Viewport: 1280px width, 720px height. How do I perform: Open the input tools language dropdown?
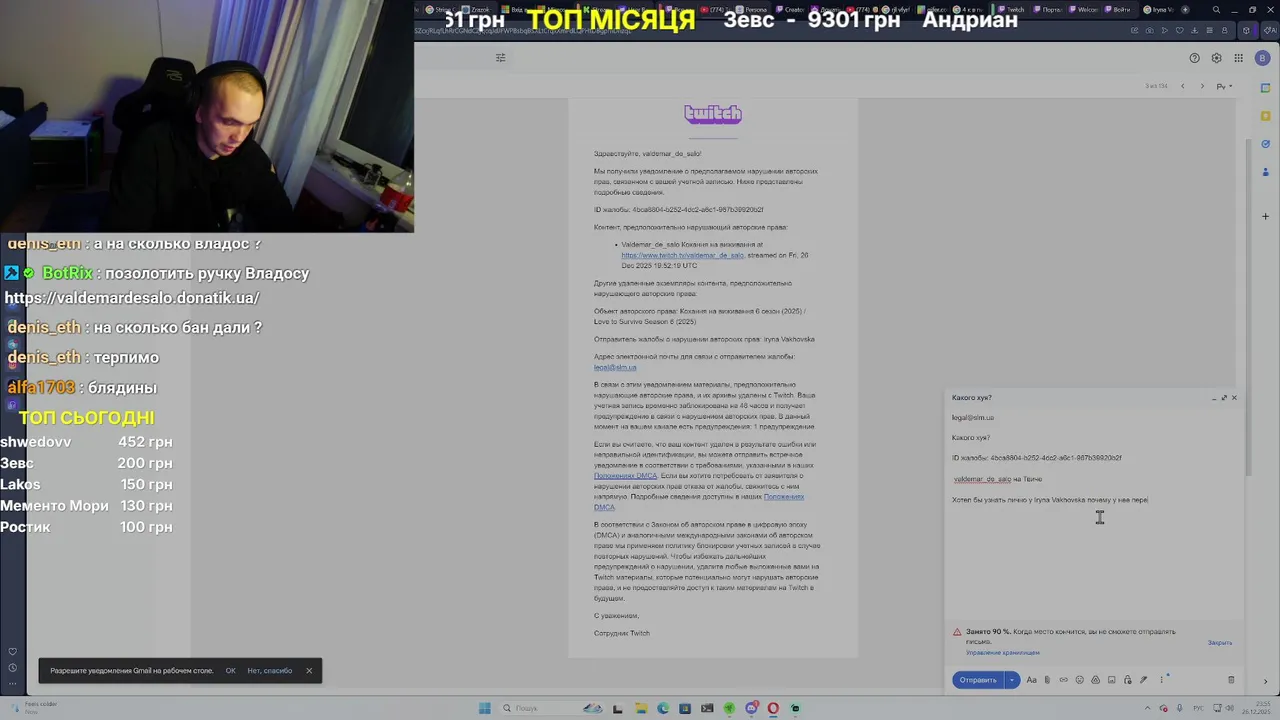point(1223,86)
